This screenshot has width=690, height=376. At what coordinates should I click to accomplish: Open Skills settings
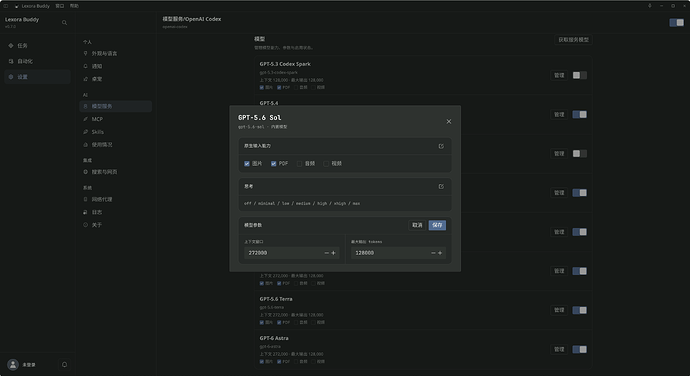point(116,132)
